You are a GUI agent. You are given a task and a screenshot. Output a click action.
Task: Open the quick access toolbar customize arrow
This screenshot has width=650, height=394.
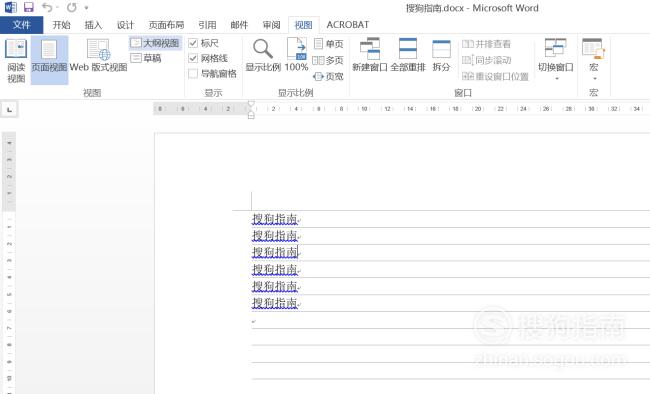coord(87,7)
